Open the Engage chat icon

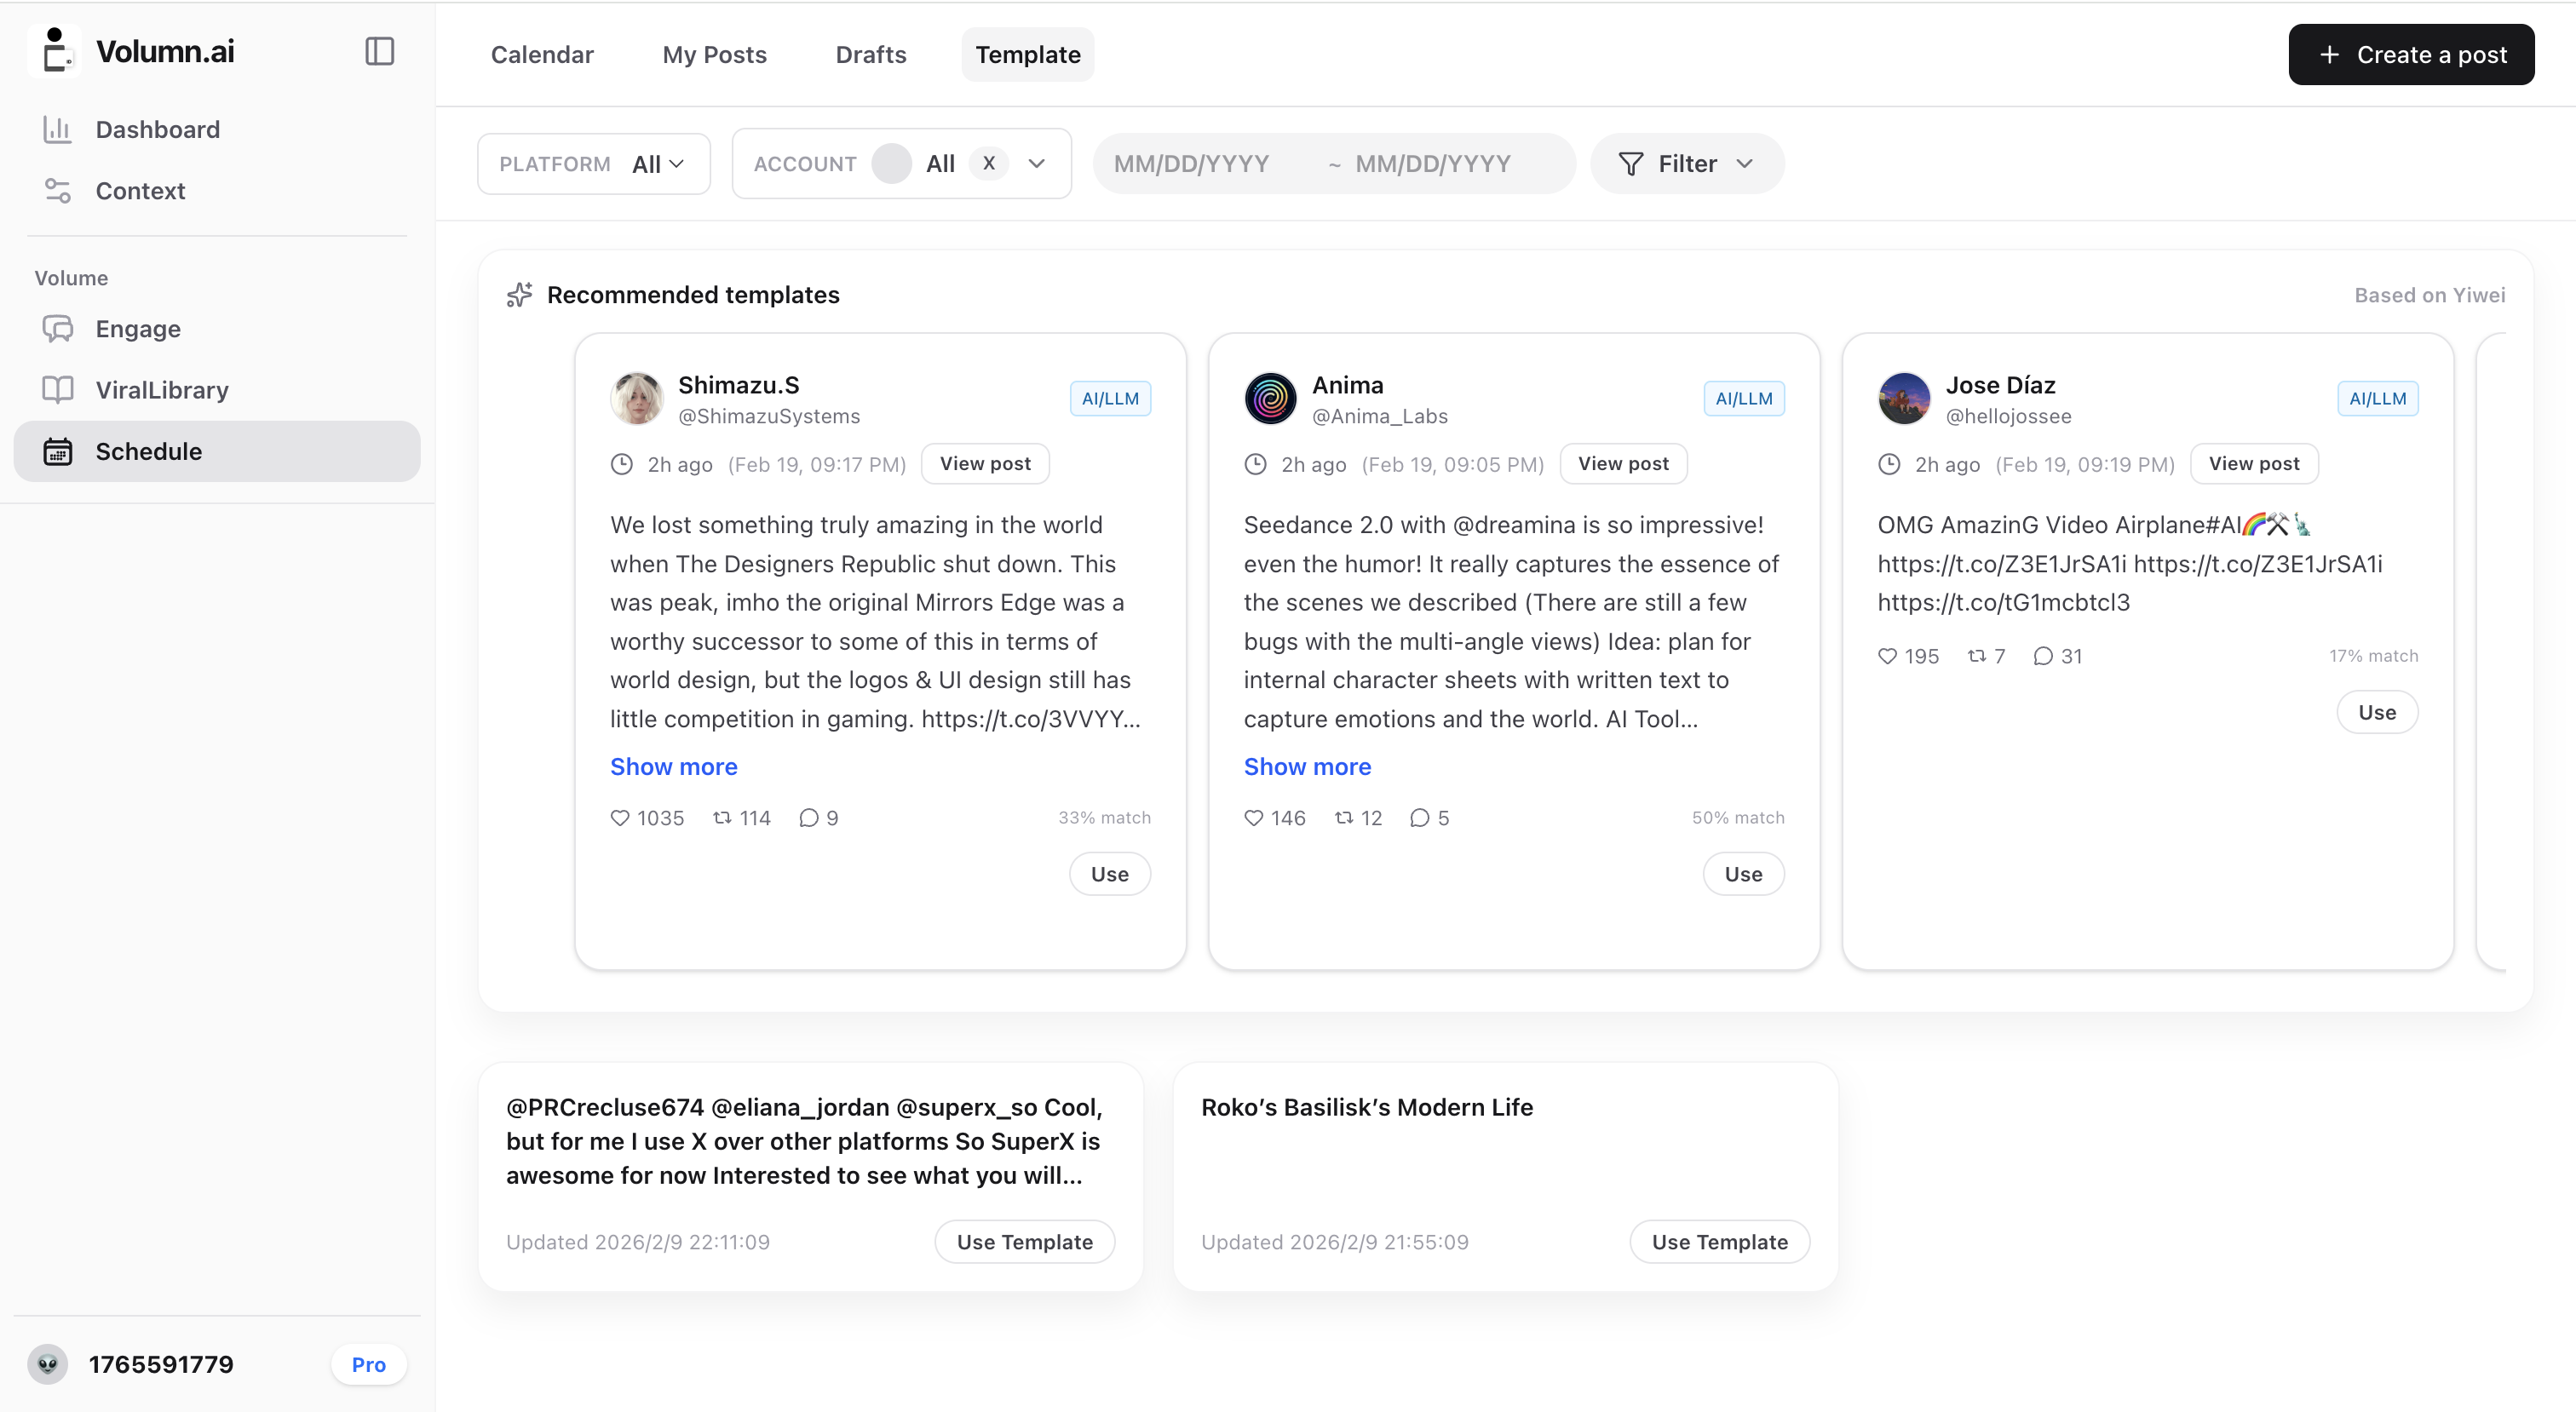click(57, 328)
